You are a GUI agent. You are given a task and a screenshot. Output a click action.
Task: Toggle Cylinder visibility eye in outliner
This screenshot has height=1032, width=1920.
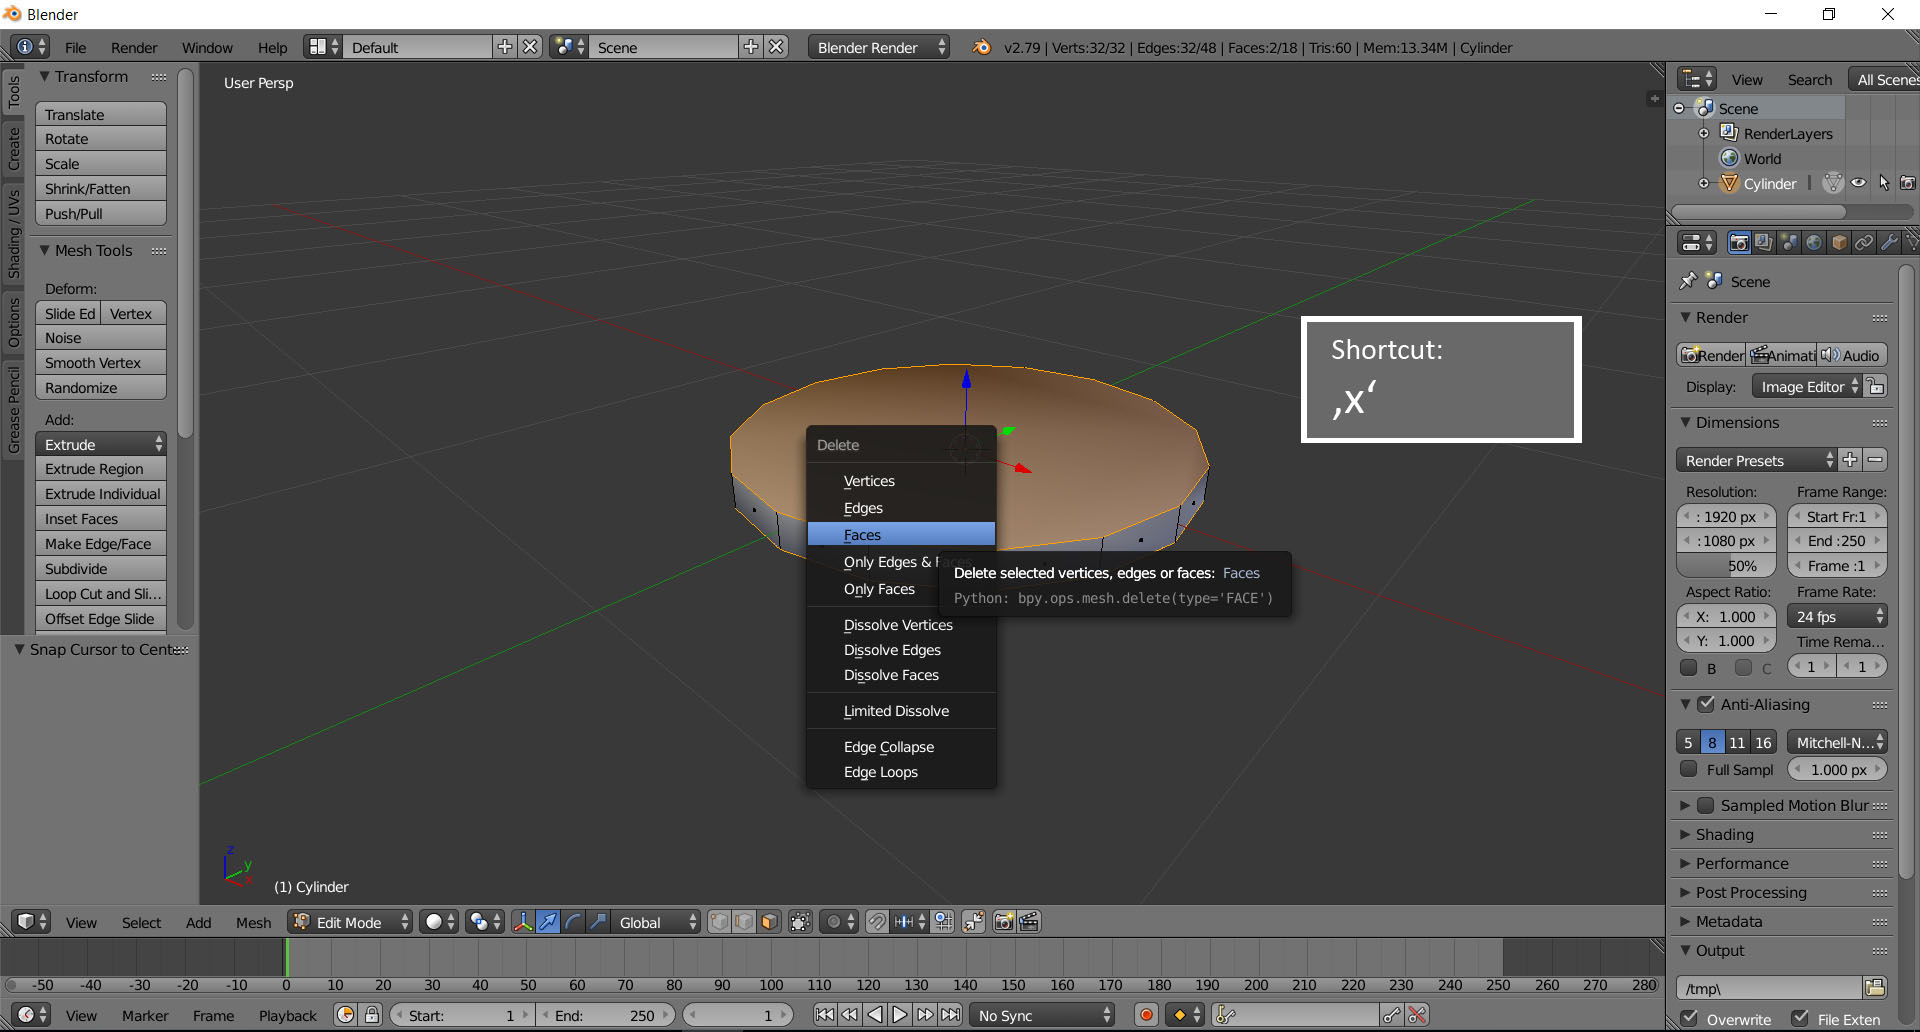point(1858,183)
